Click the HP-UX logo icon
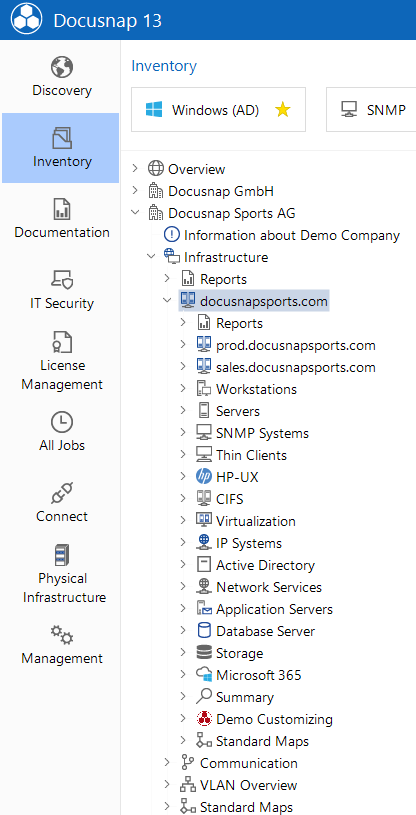The height and width of the screenshot is (815, 416). pyautogui.click(x=204, y=477)
